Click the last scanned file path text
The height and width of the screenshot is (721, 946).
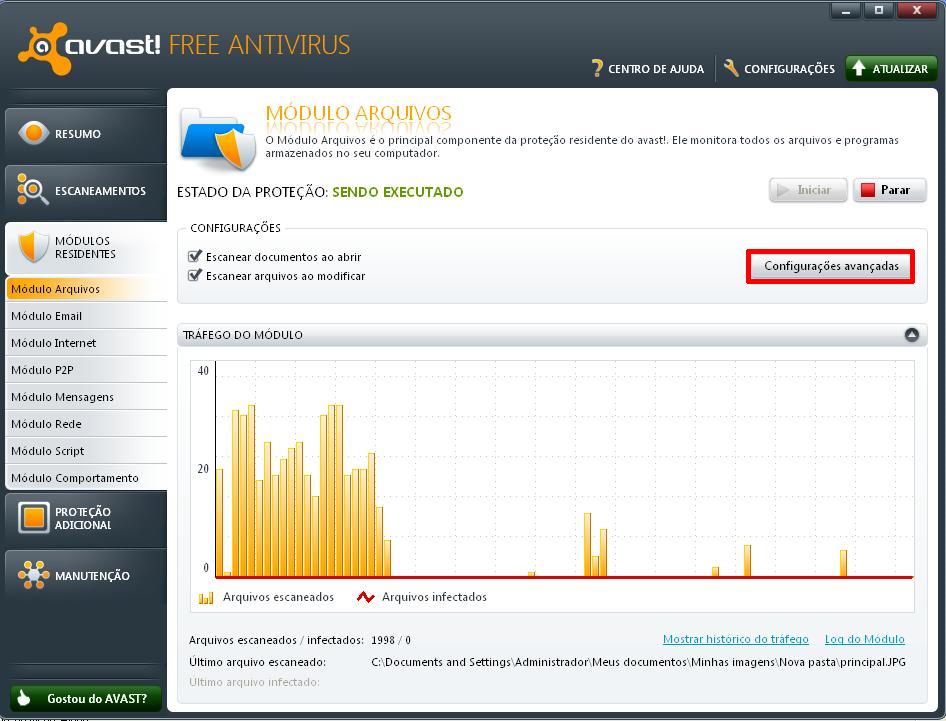coord(638,662)
